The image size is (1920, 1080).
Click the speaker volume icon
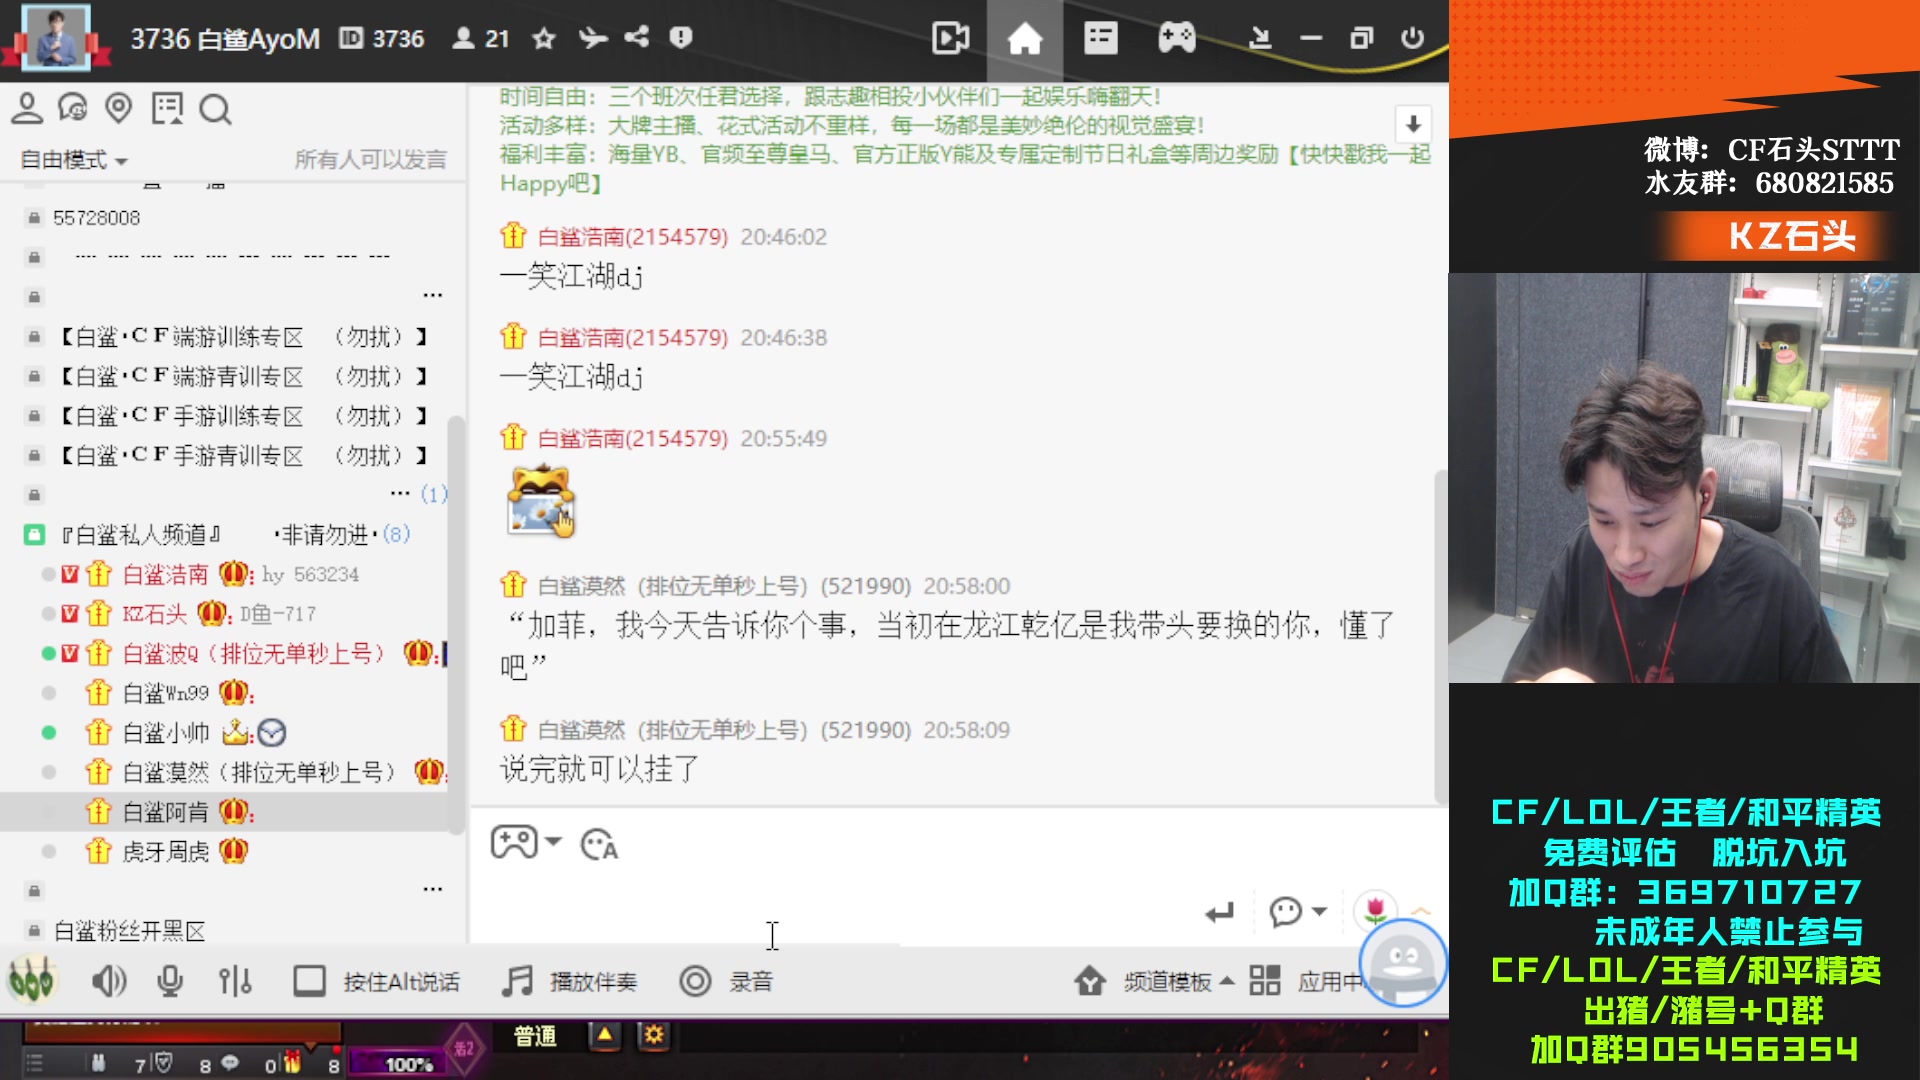(x=110, y=981)
